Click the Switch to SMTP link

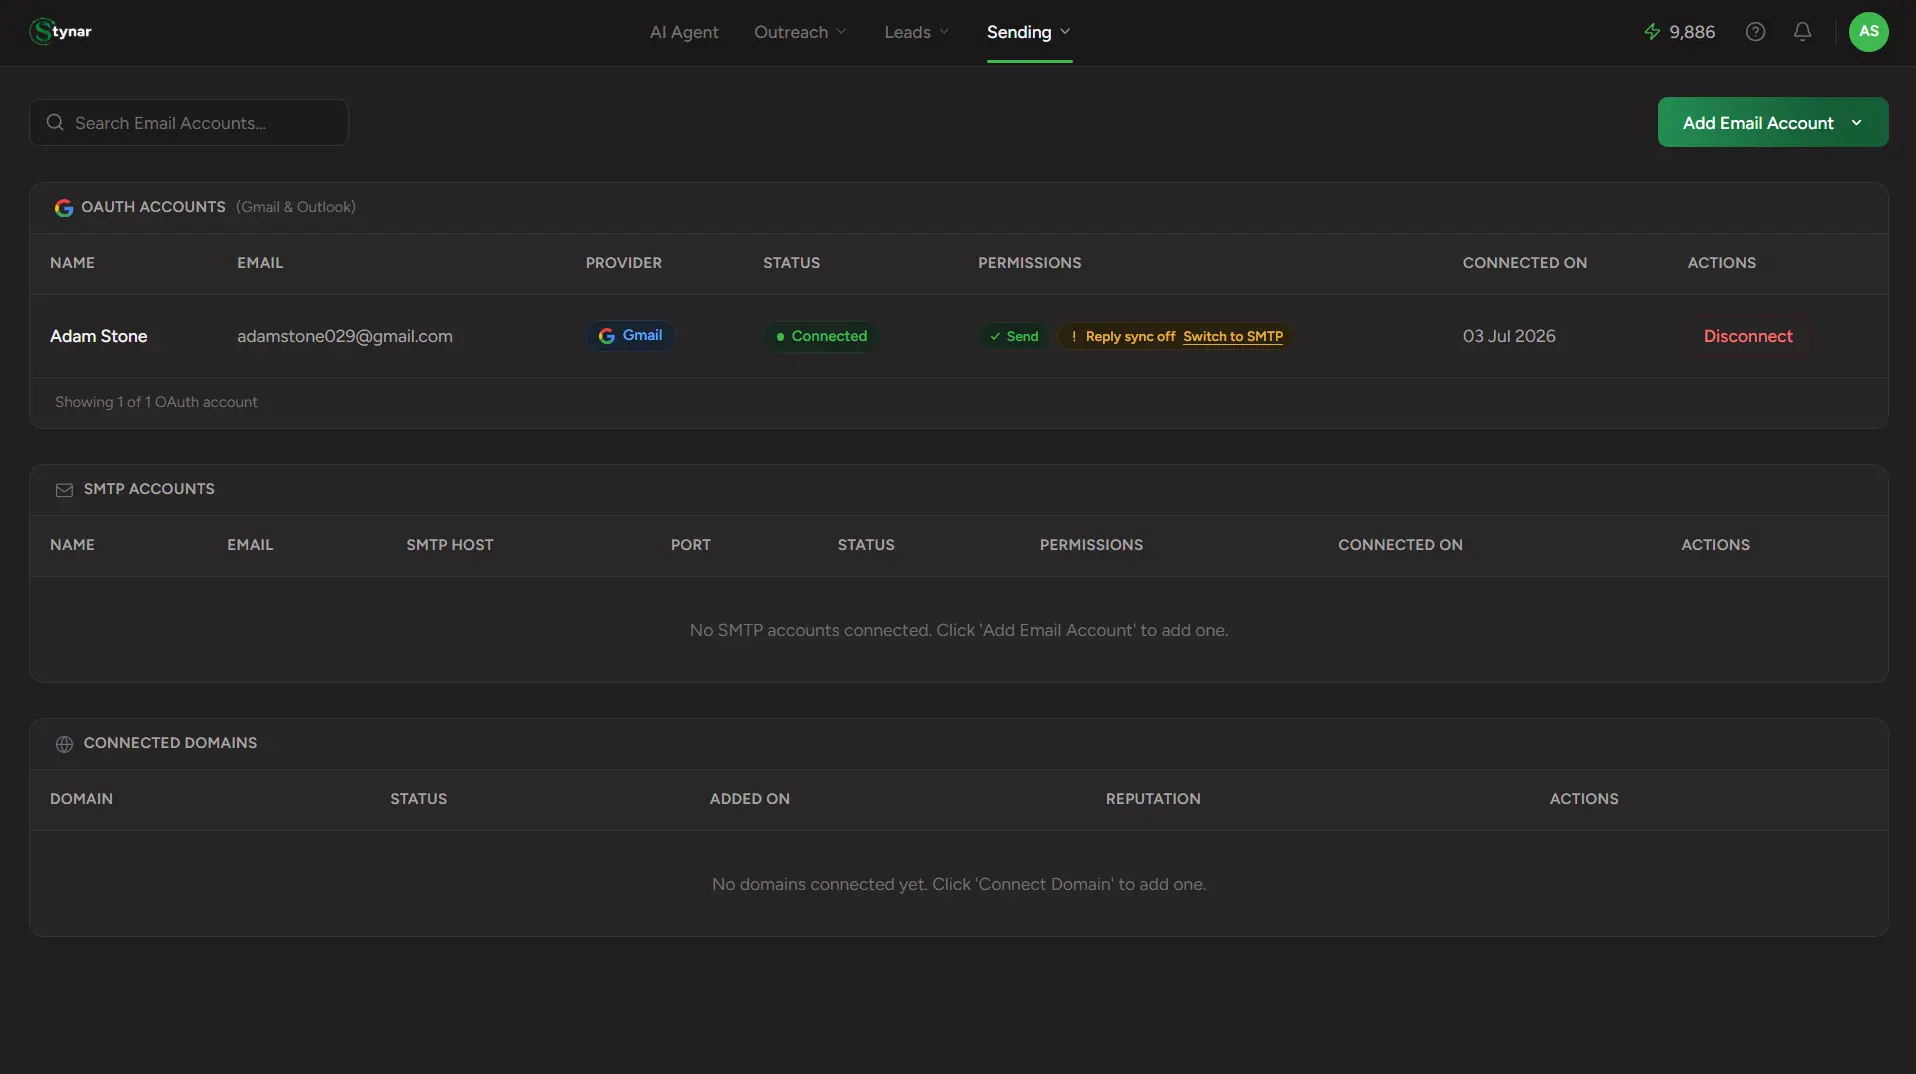click(1232, 337)
